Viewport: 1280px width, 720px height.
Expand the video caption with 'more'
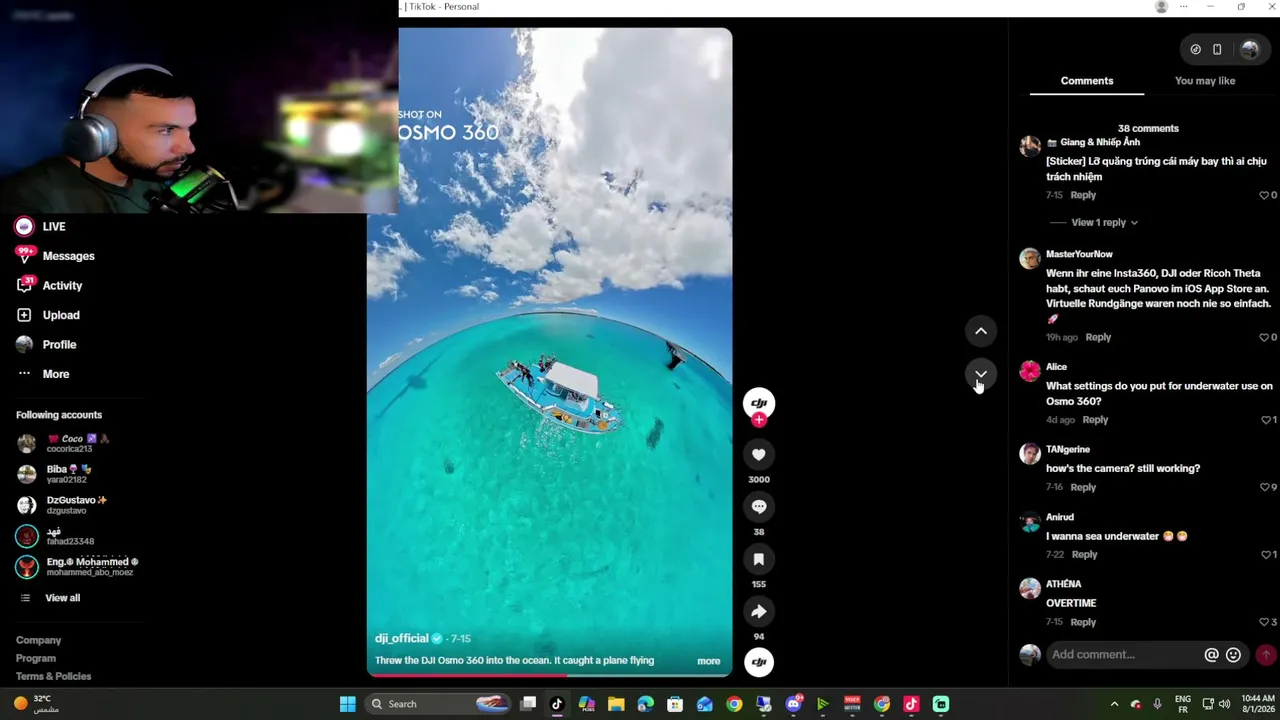[x=708, y=661]
